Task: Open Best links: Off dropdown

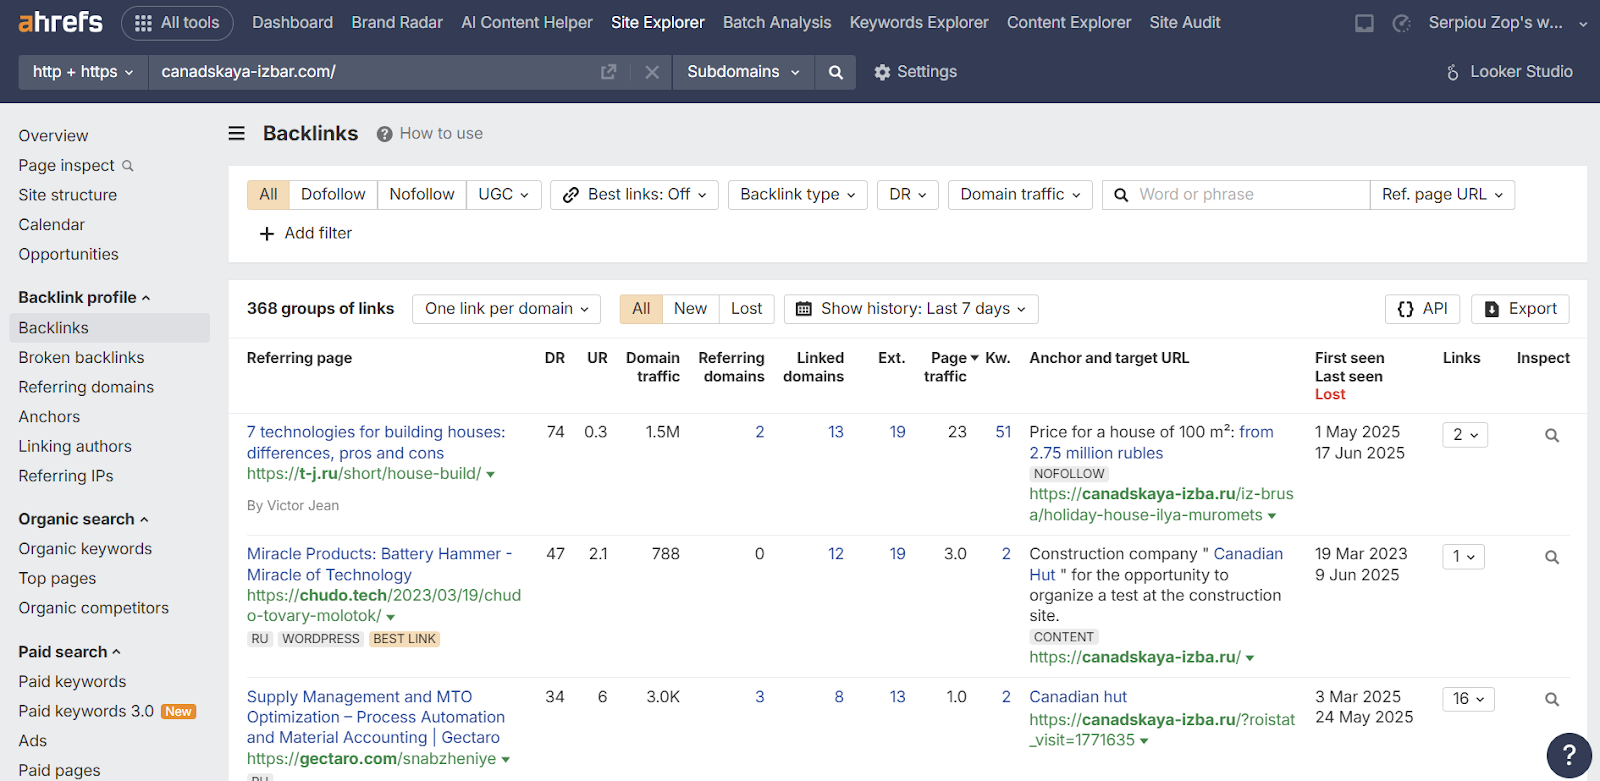Action: [x=634, y=195]
